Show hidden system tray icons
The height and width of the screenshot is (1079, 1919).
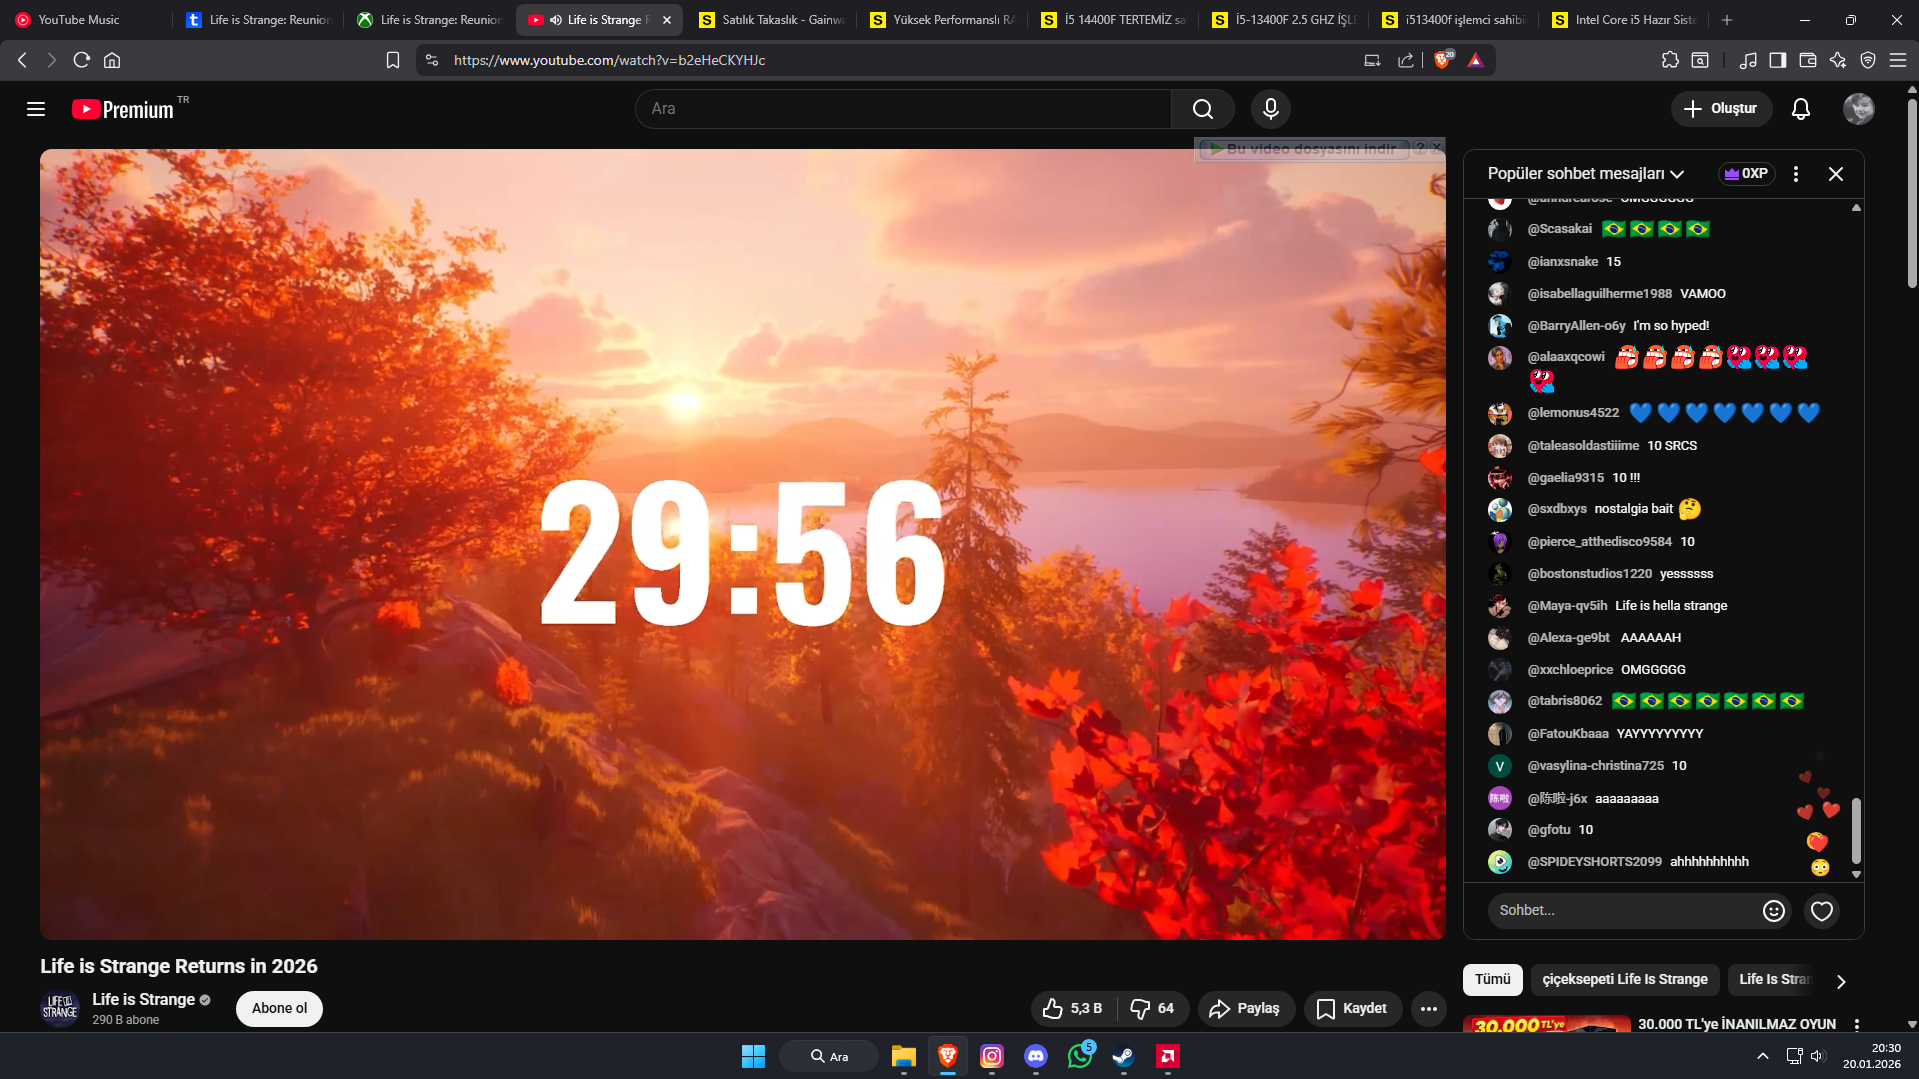1763,1056
